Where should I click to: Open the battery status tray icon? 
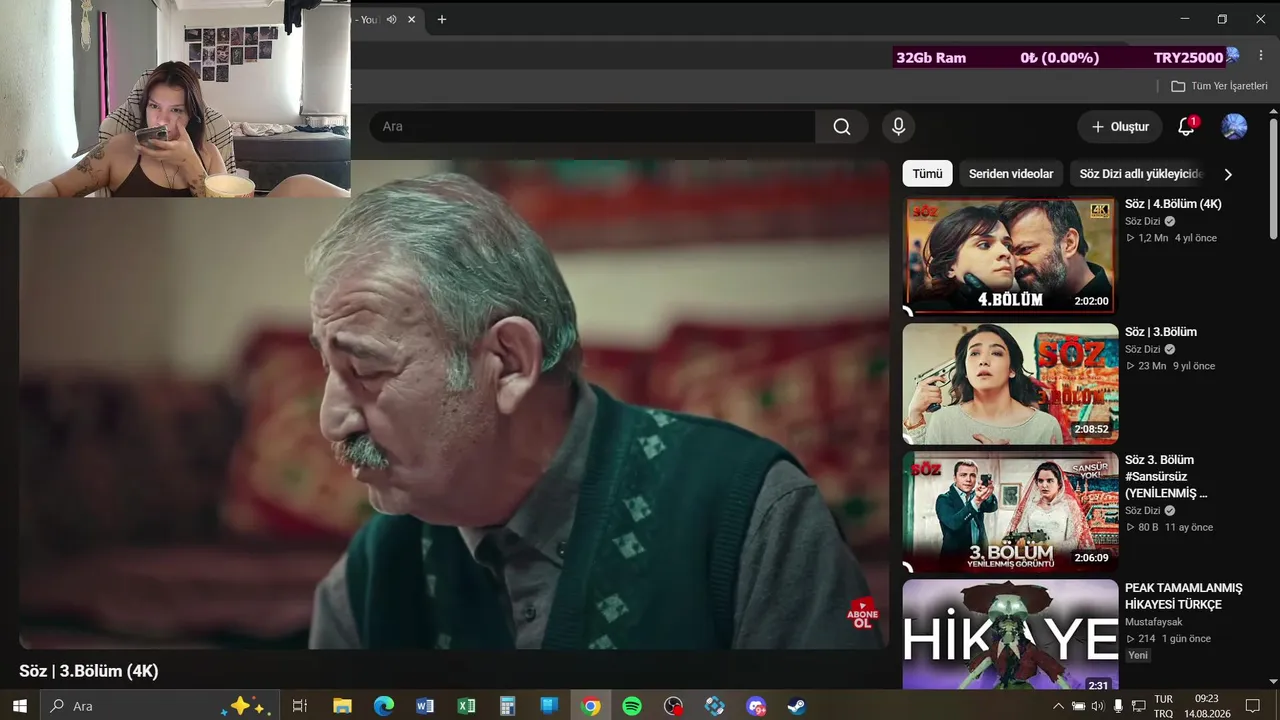coord(1078,706)
